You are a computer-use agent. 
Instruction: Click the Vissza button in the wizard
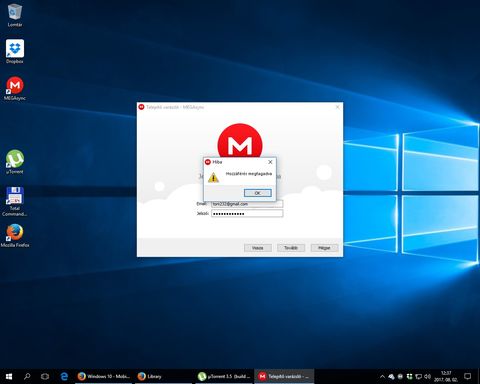tap(258, 248)
